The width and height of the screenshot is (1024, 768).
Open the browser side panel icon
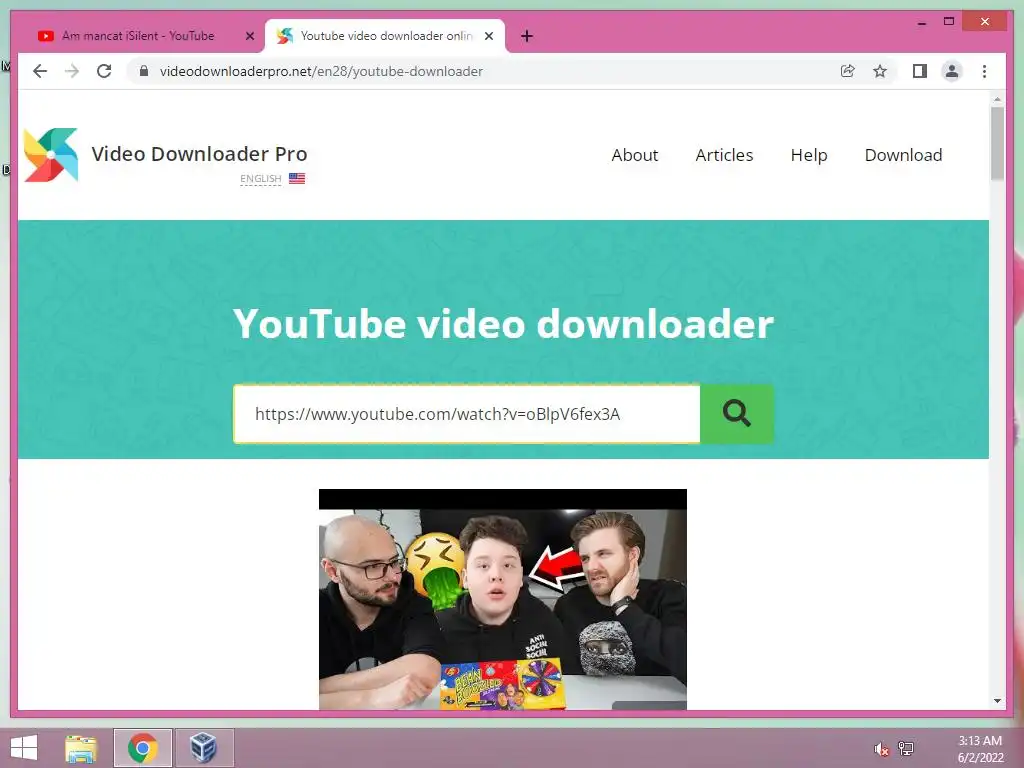click(920, 71)
